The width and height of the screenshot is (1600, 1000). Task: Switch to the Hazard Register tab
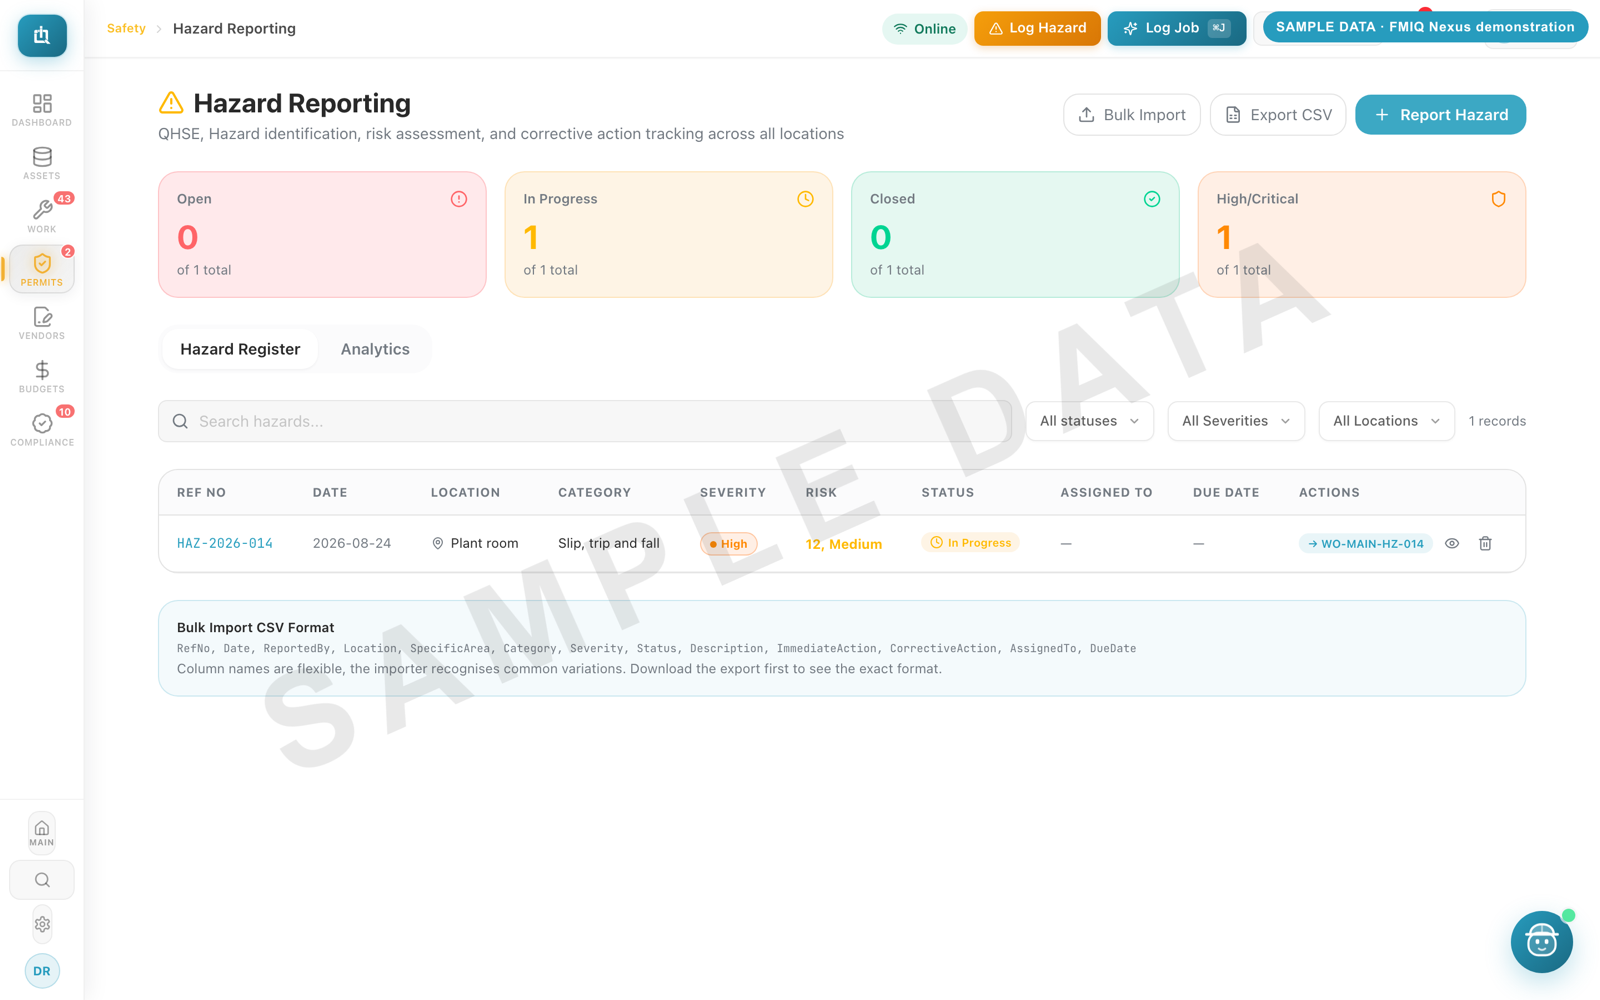(240, 349)
